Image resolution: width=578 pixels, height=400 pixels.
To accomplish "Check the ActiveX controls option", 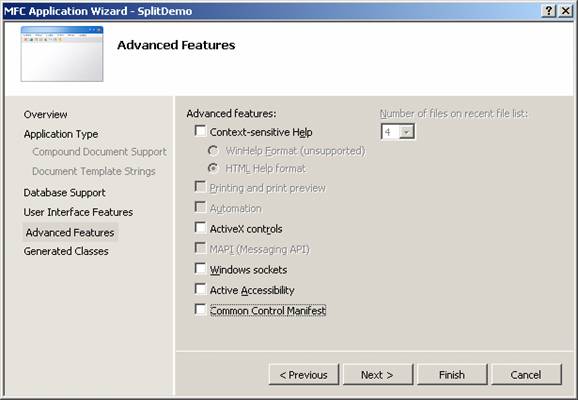I will (x=200, y=227).
